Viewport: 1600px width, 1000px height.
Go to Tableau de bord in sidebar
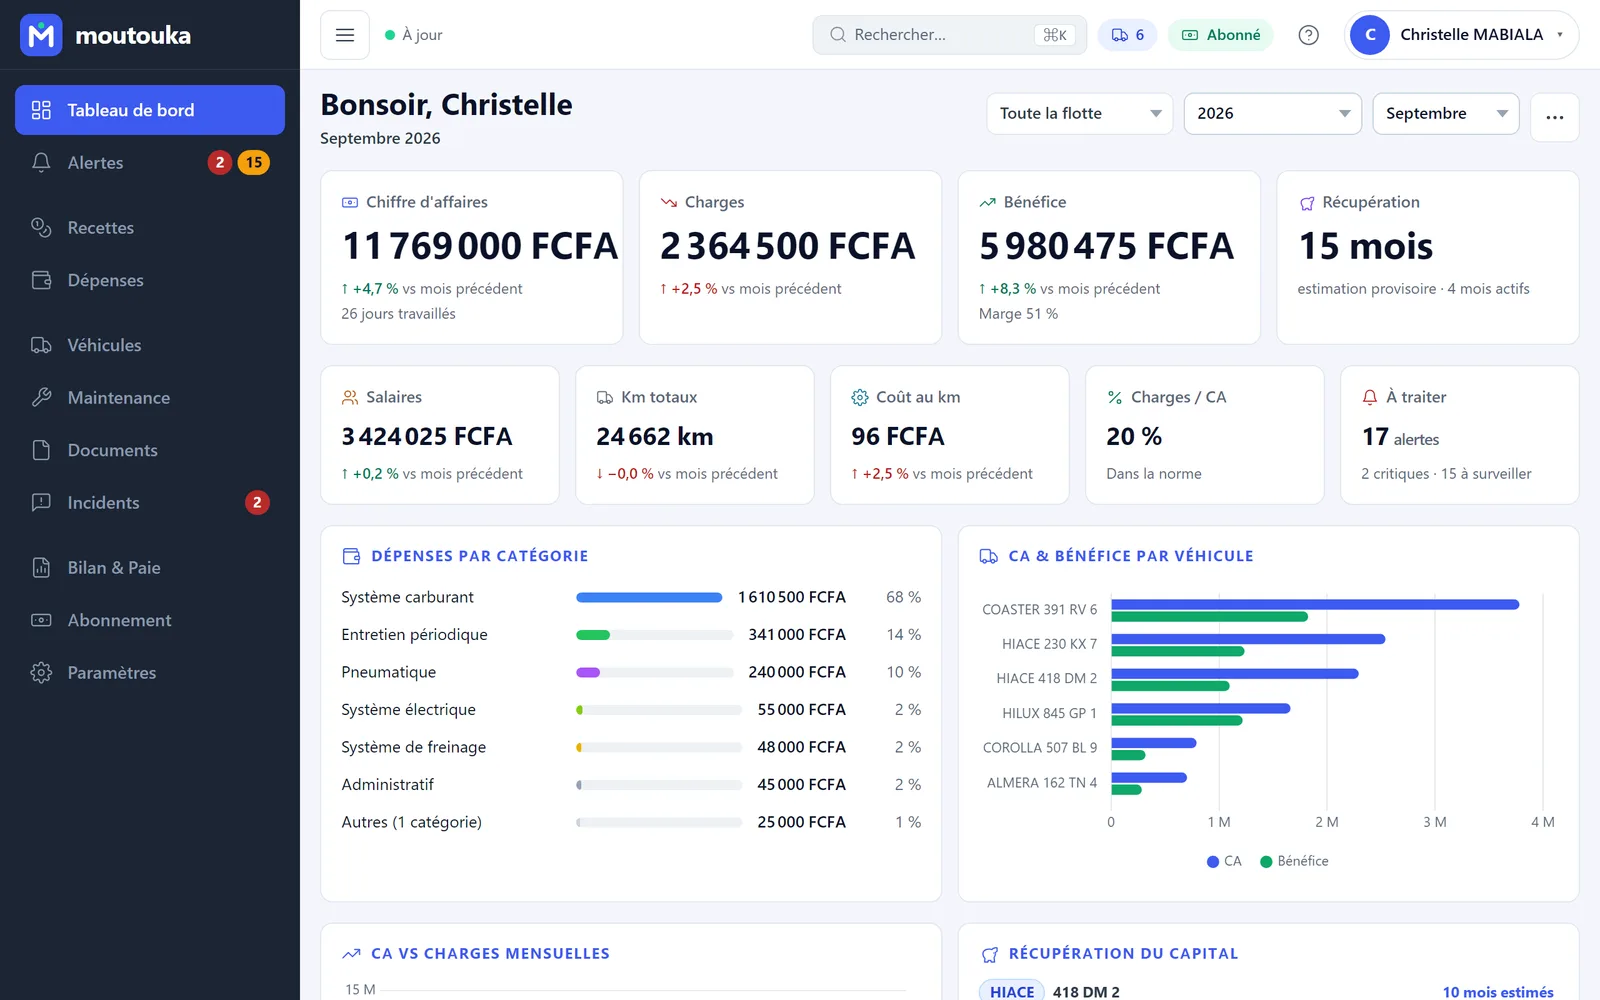(150, 110)
